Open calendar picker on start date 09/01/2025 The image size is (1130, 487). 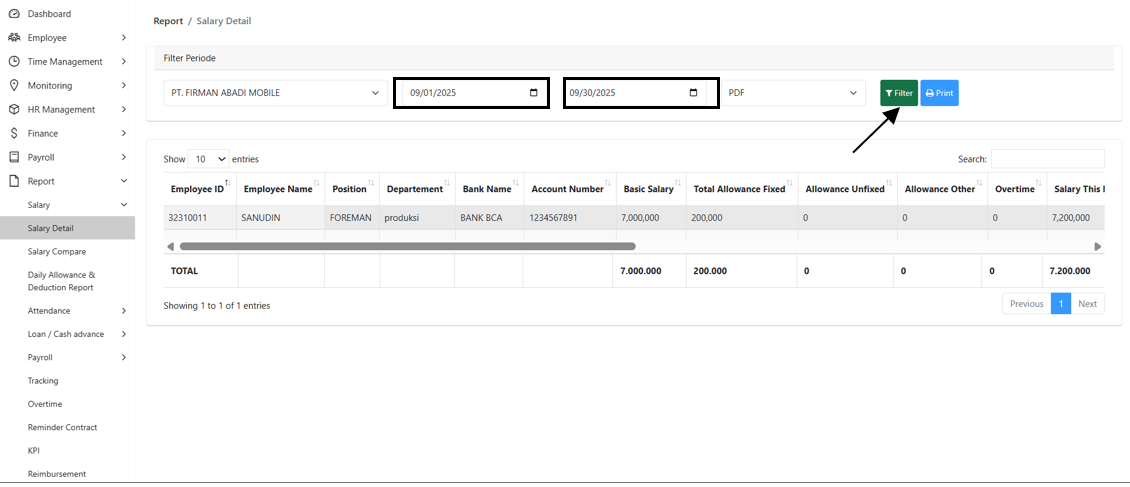[x=533, y=93]
